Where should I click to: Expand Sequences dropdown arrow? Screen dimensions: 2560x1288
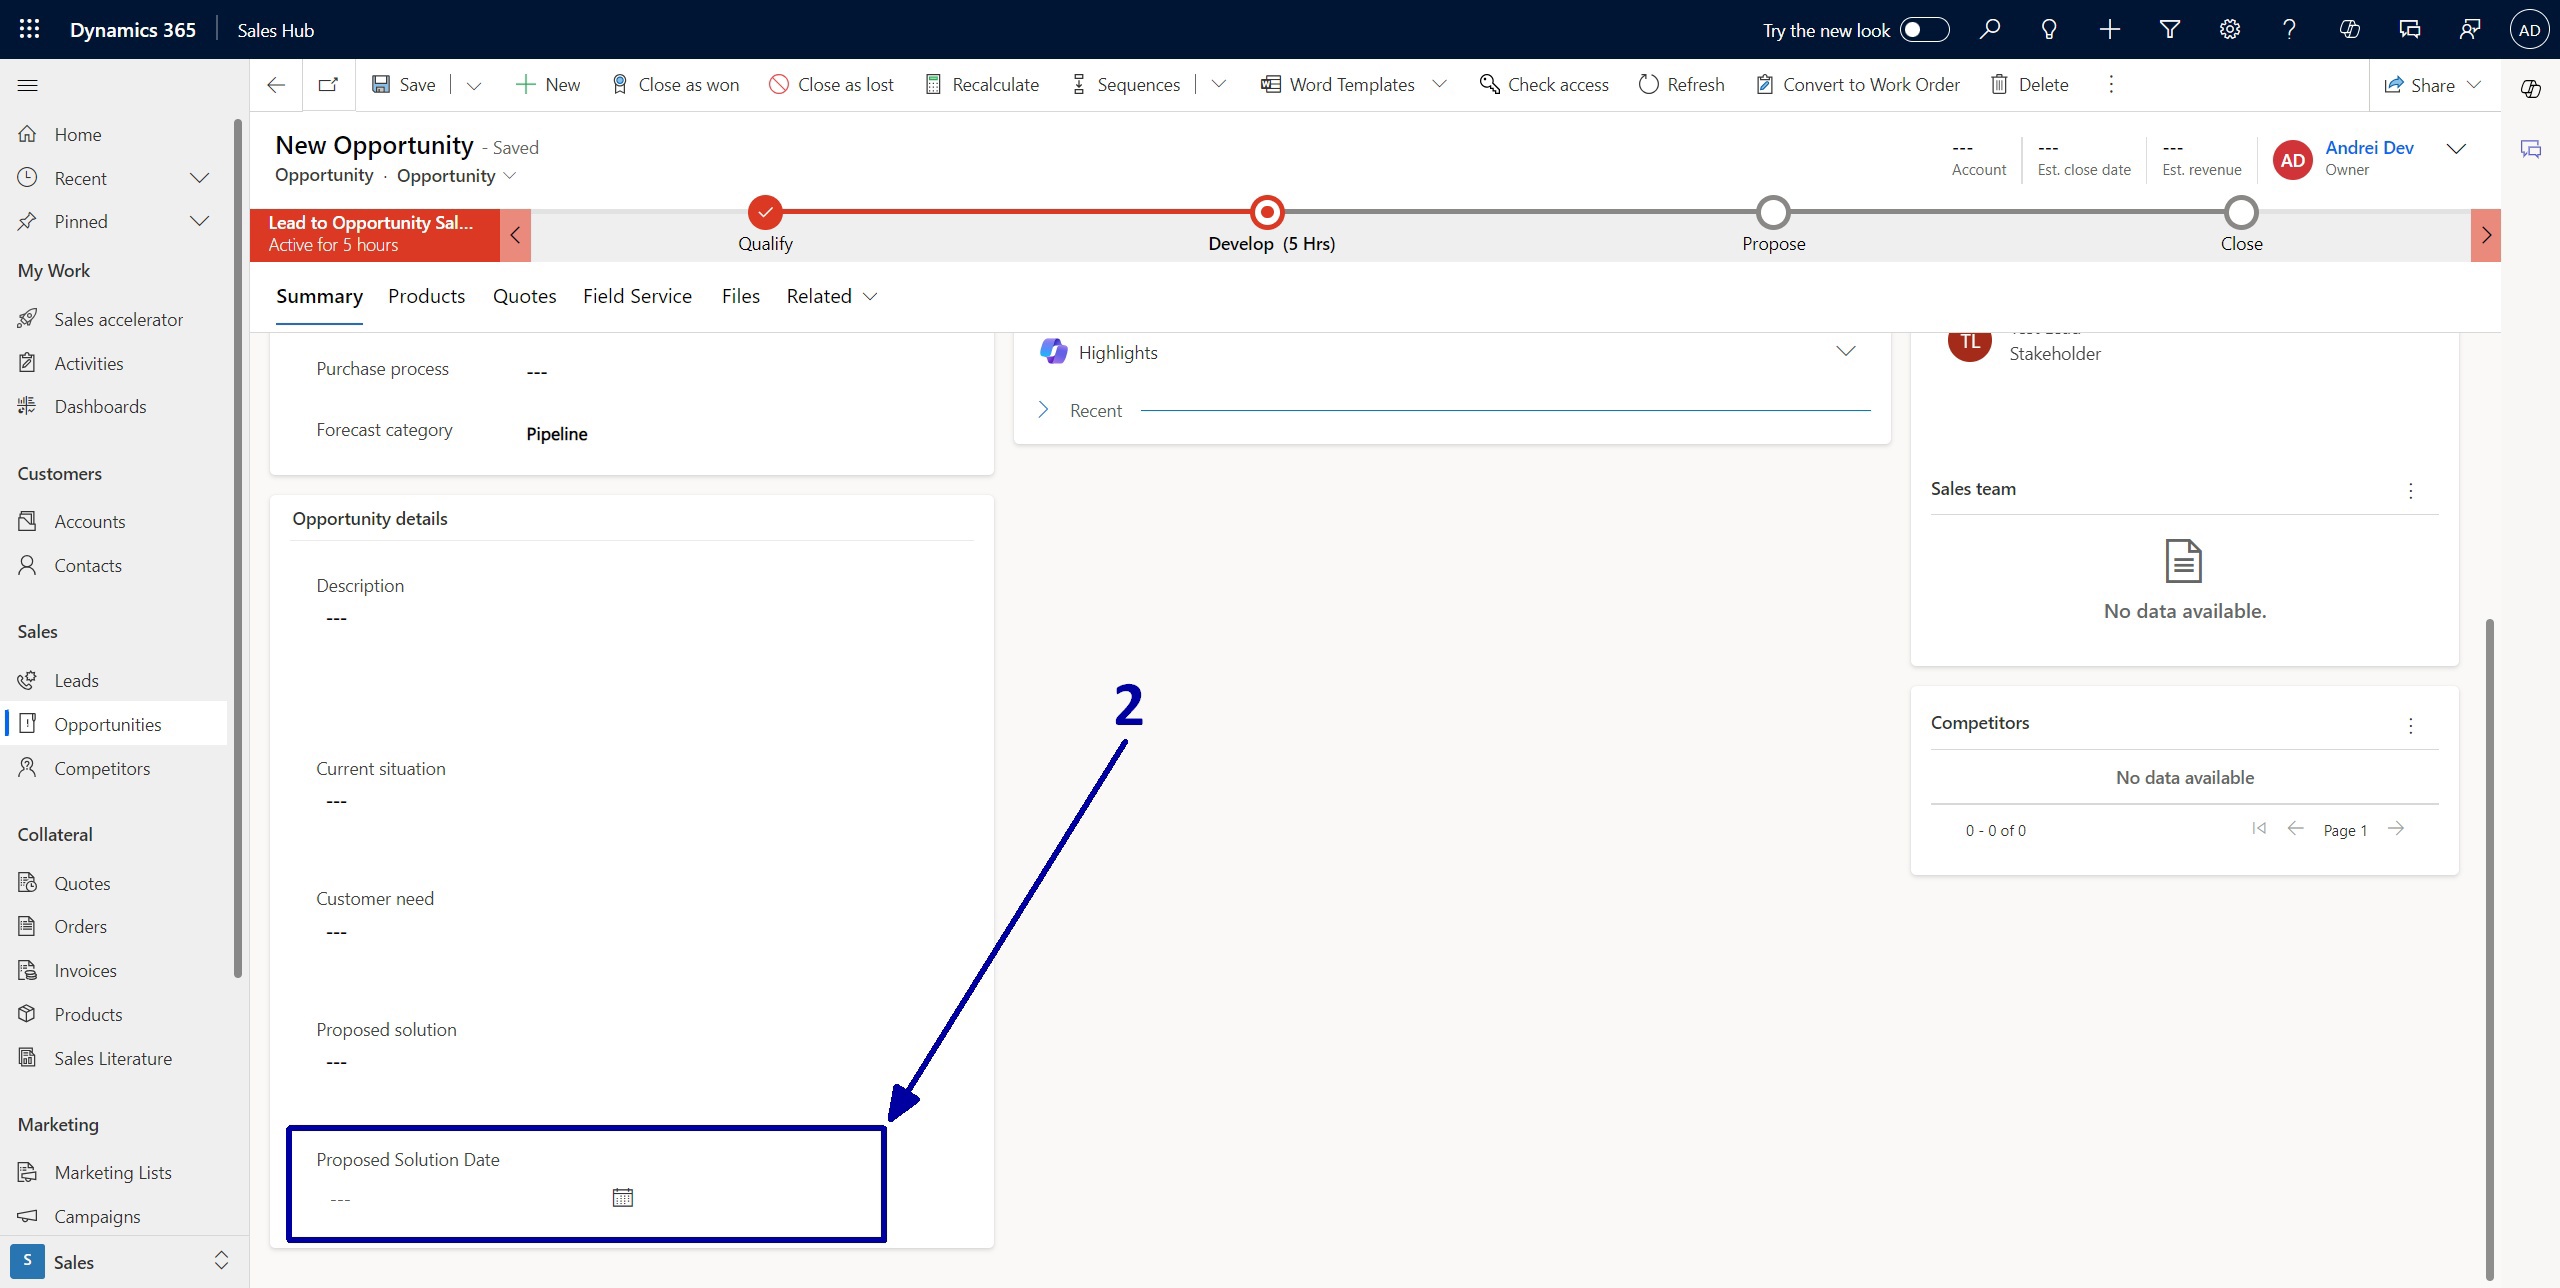(1218, 85)
